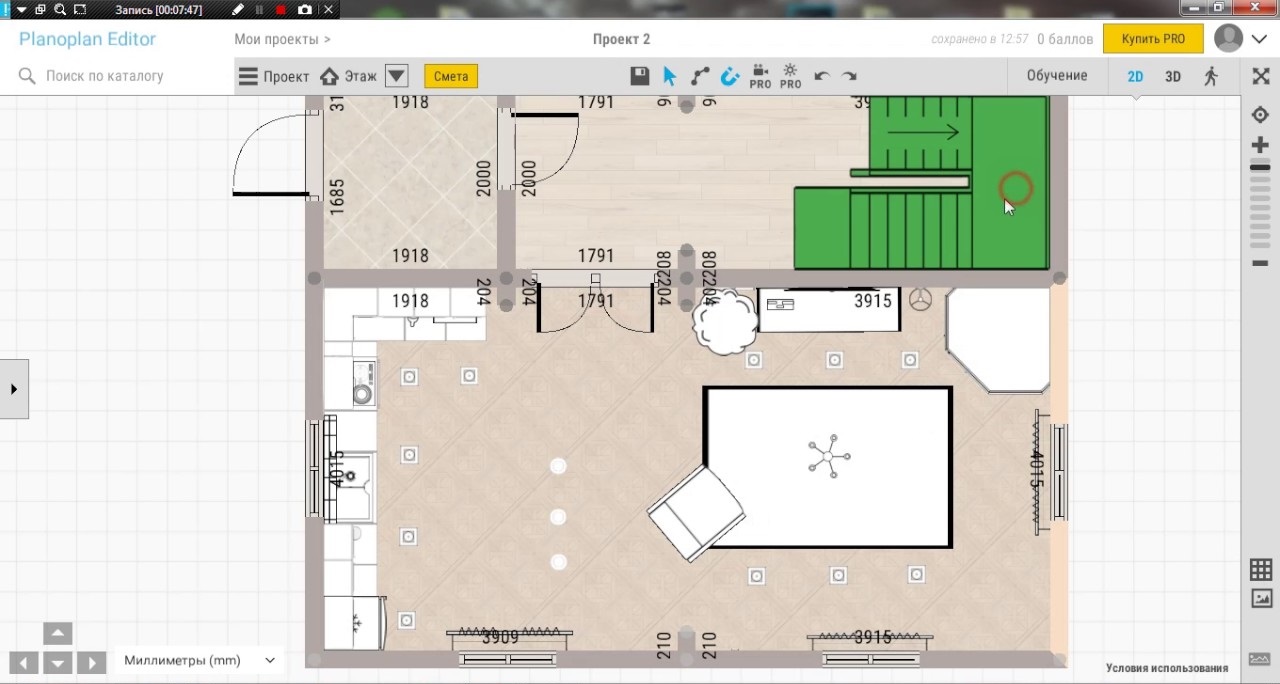Open Мои проекты breadcrumb link
Screen dimensions: 1280x684
(x=282, y=39)
